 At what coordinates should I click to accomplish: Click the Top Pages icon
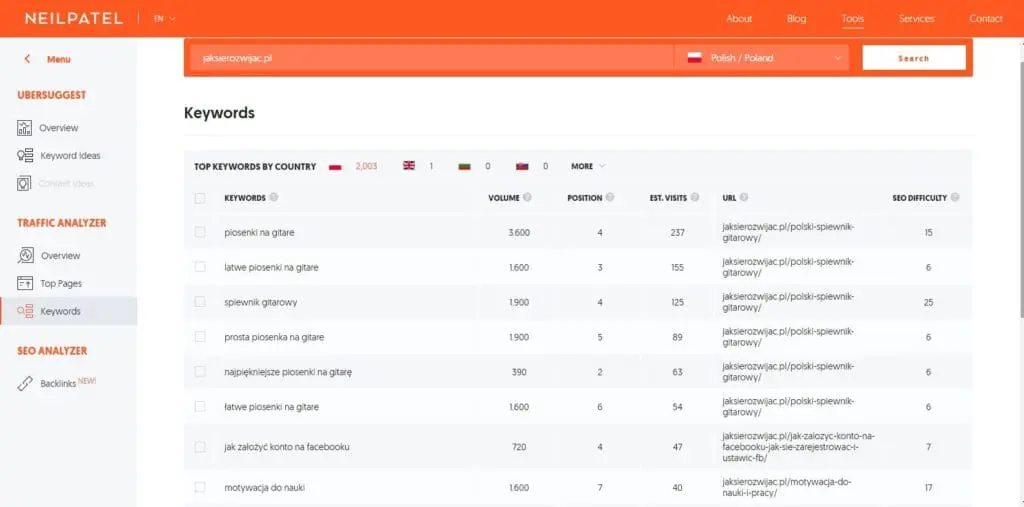point(25,284)
